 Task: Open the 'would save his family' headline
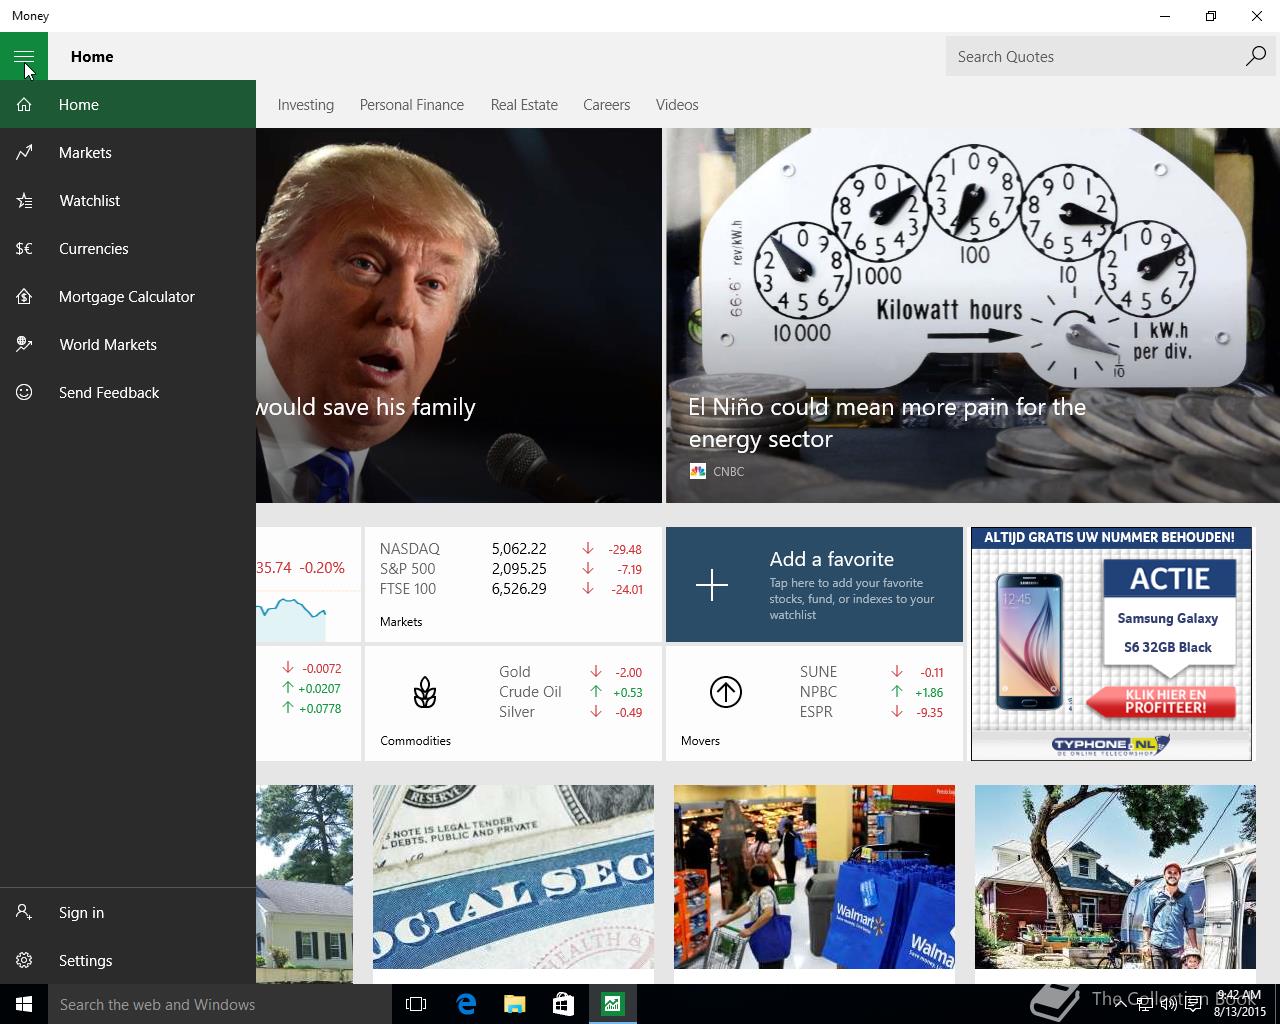(366, 407)
